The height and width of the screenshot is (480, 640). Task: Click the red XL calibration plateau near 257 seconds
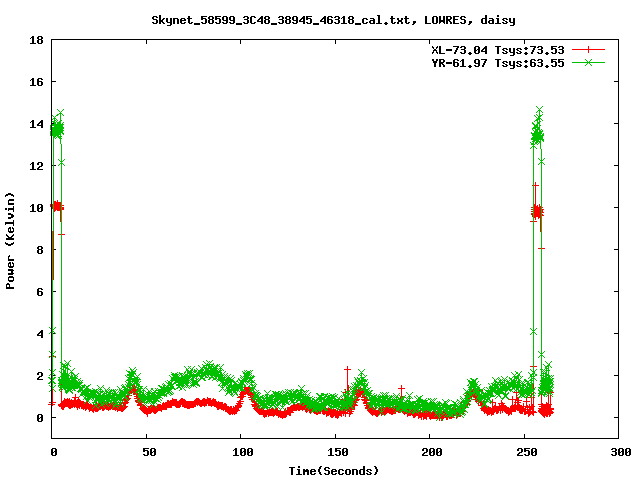[x=537, y=212]
